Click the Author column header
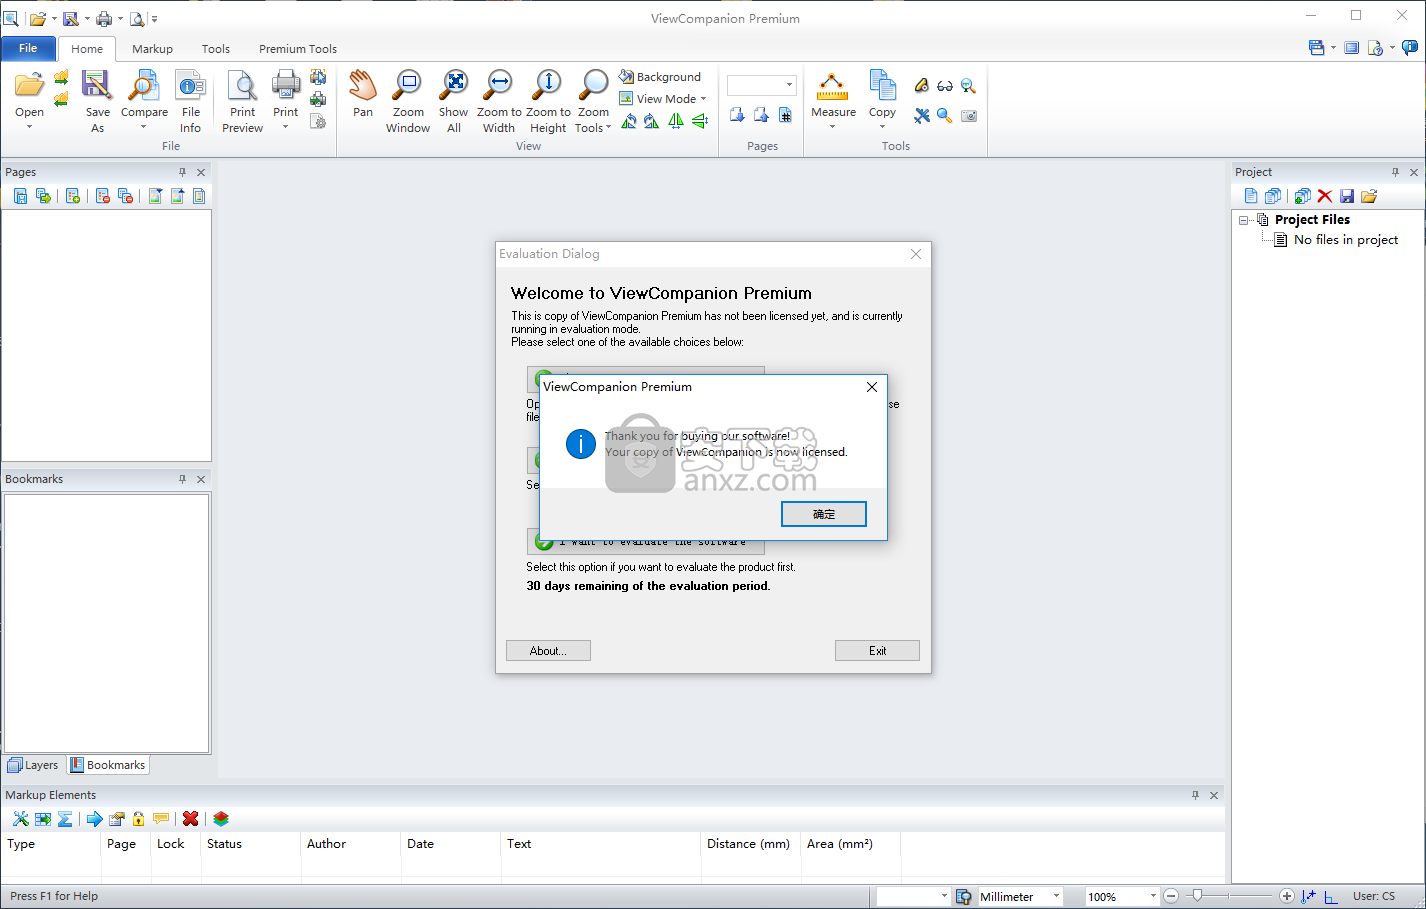The image size is (1426, 909). tap(350, 844)
